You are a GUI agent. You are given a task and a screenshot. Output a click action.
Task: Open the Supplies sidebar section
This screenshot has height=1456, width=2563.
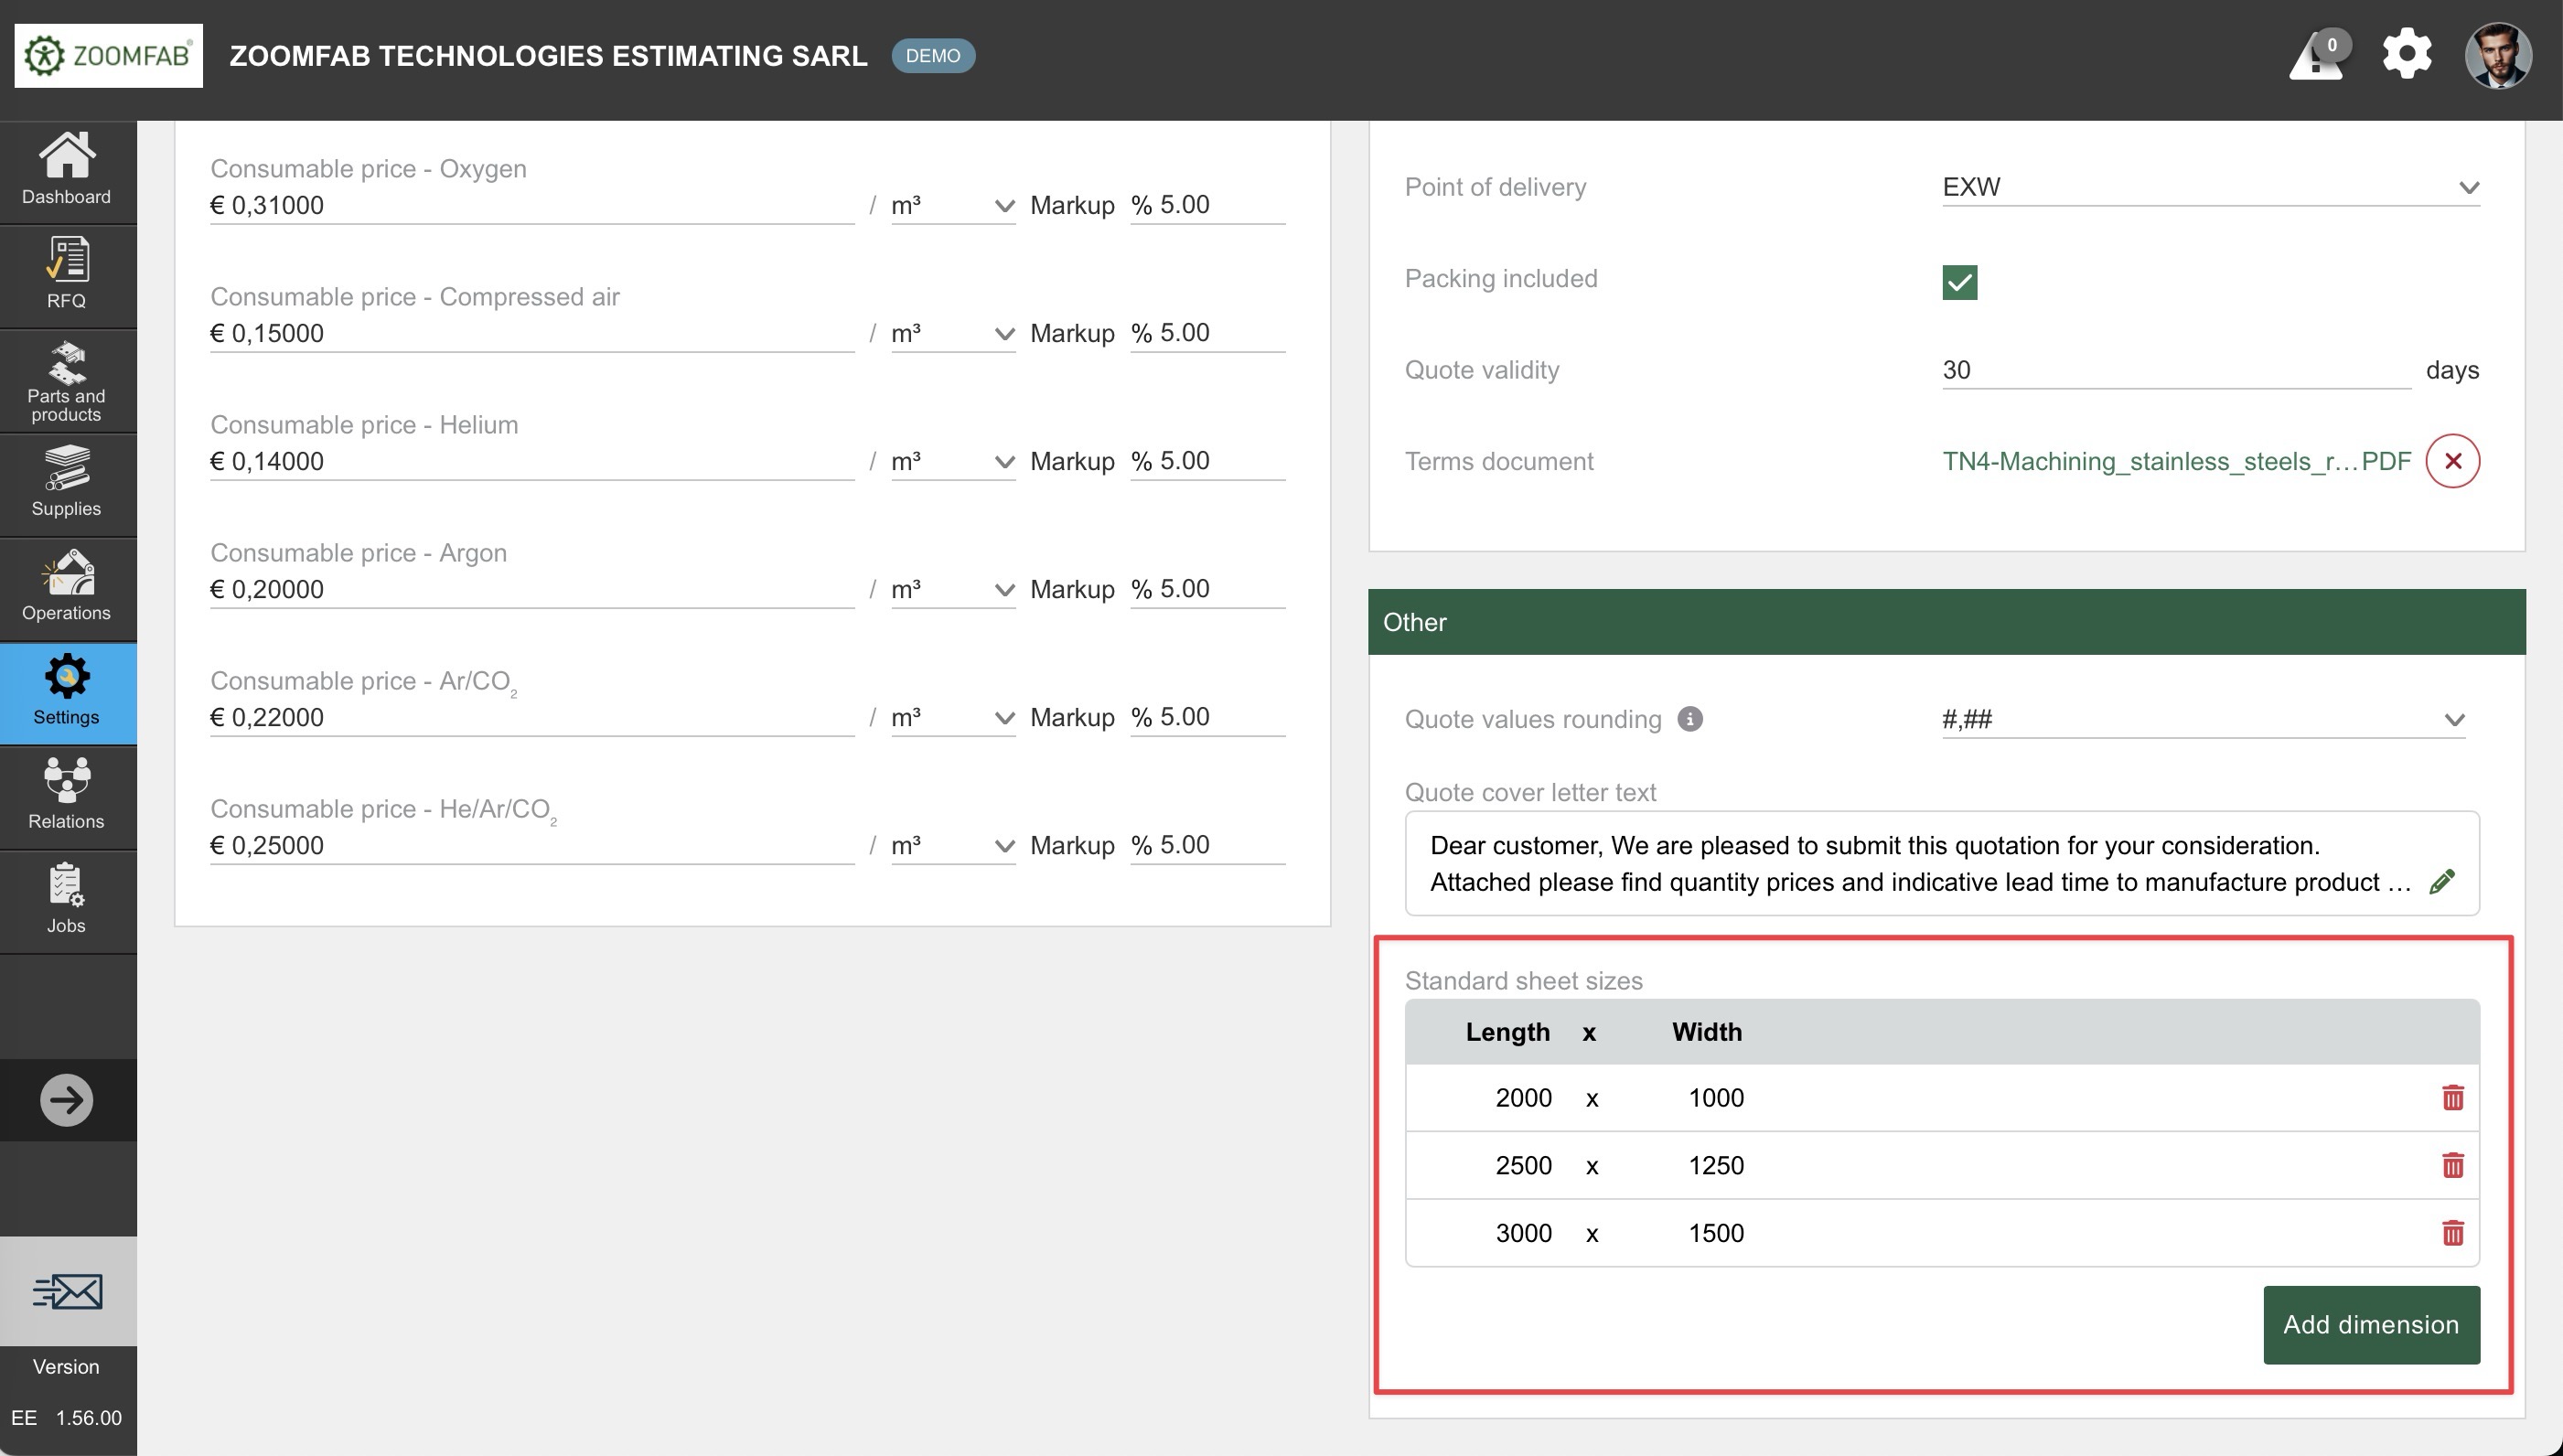pyautogui.click(x=66, y=483)
